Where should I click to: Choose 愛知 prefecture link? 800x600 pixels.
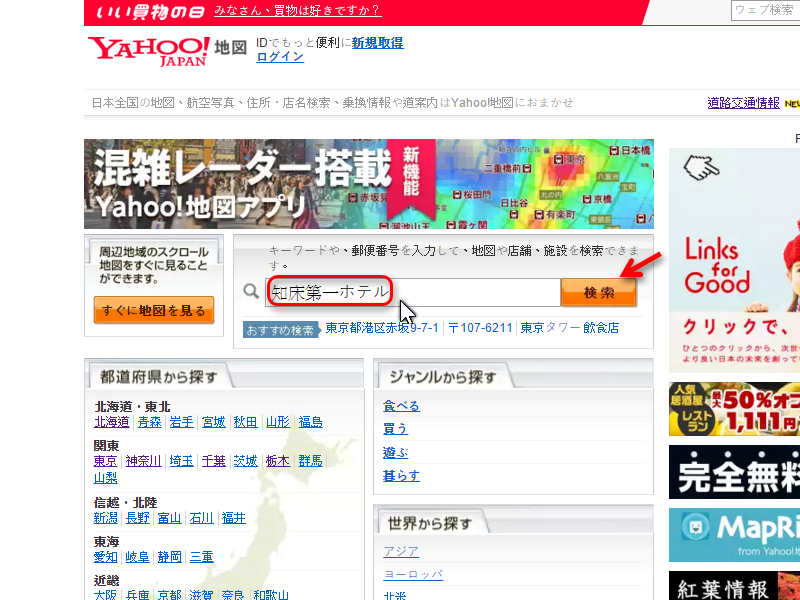pyautogui.click(x=106, y=557)
